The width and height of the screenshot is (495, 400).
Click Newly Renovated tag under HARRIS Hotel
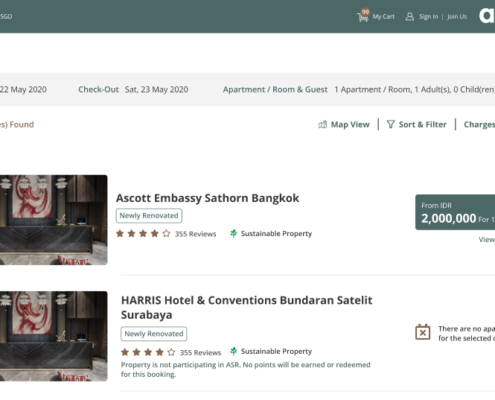click(x=154, y=334)
